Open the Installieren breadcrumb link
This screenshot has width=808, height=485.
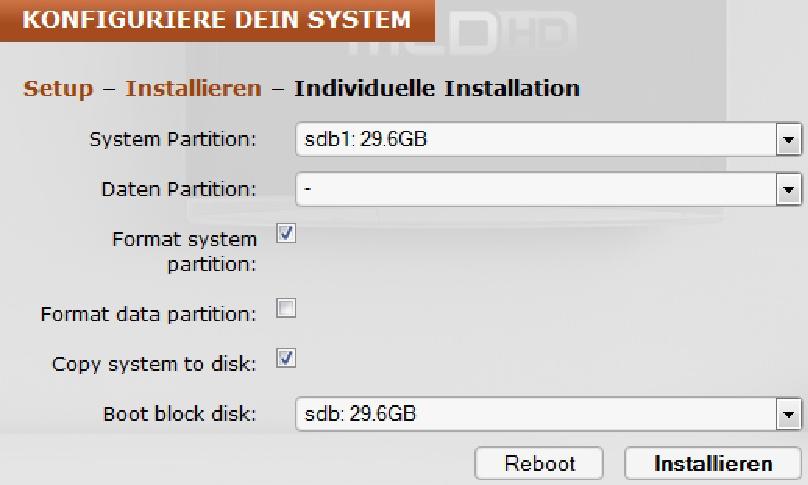(x=193, y=88)
